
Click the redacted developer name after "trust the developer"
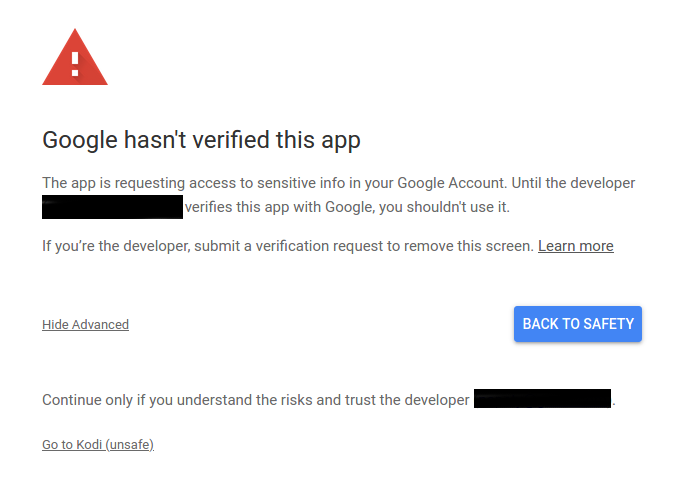click(542, 399)
